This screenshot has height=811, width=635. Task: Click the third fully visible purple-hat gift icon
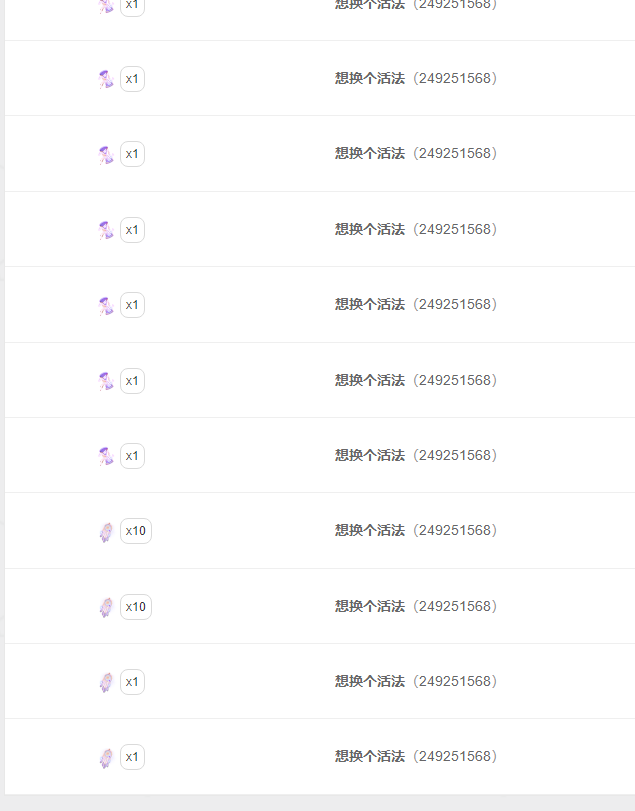106,230
